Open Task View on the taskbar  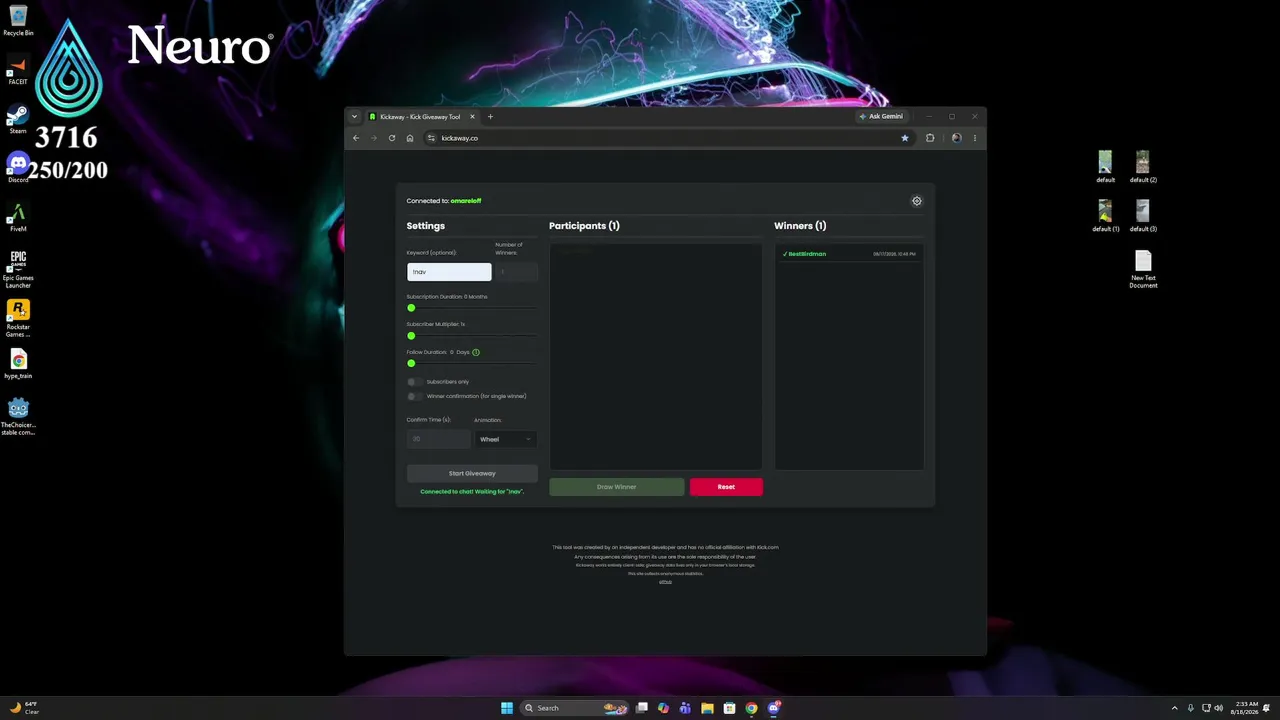tap(642, 708)
